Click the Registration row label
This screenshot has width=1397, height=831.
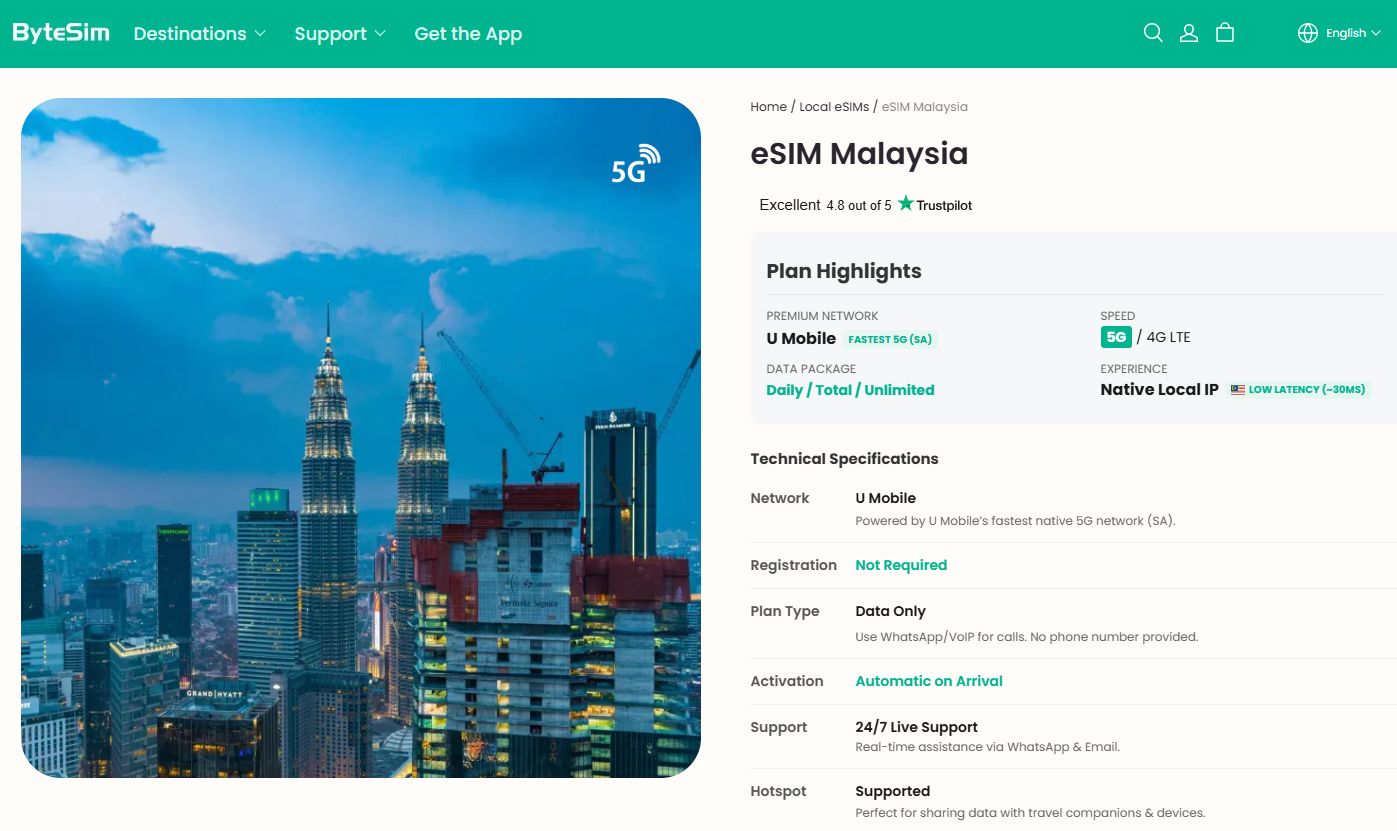(x=794, y=565)
